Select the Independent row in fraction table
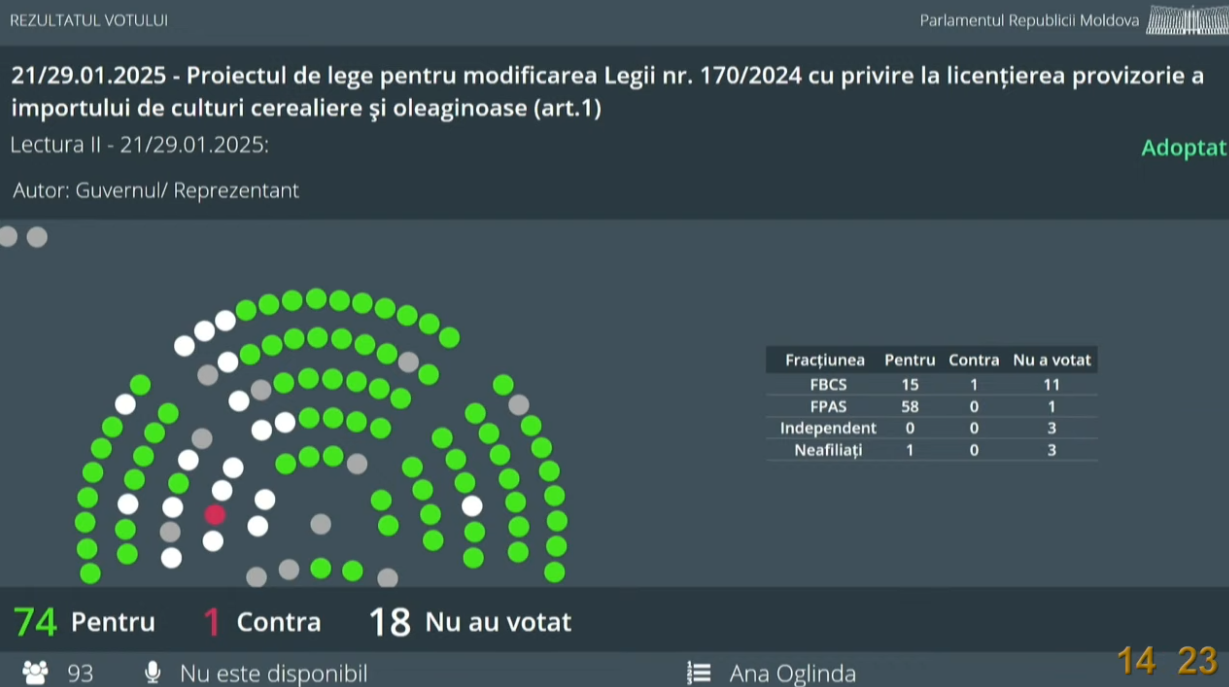The image size is (1229, 687). [x=932, y=428]
